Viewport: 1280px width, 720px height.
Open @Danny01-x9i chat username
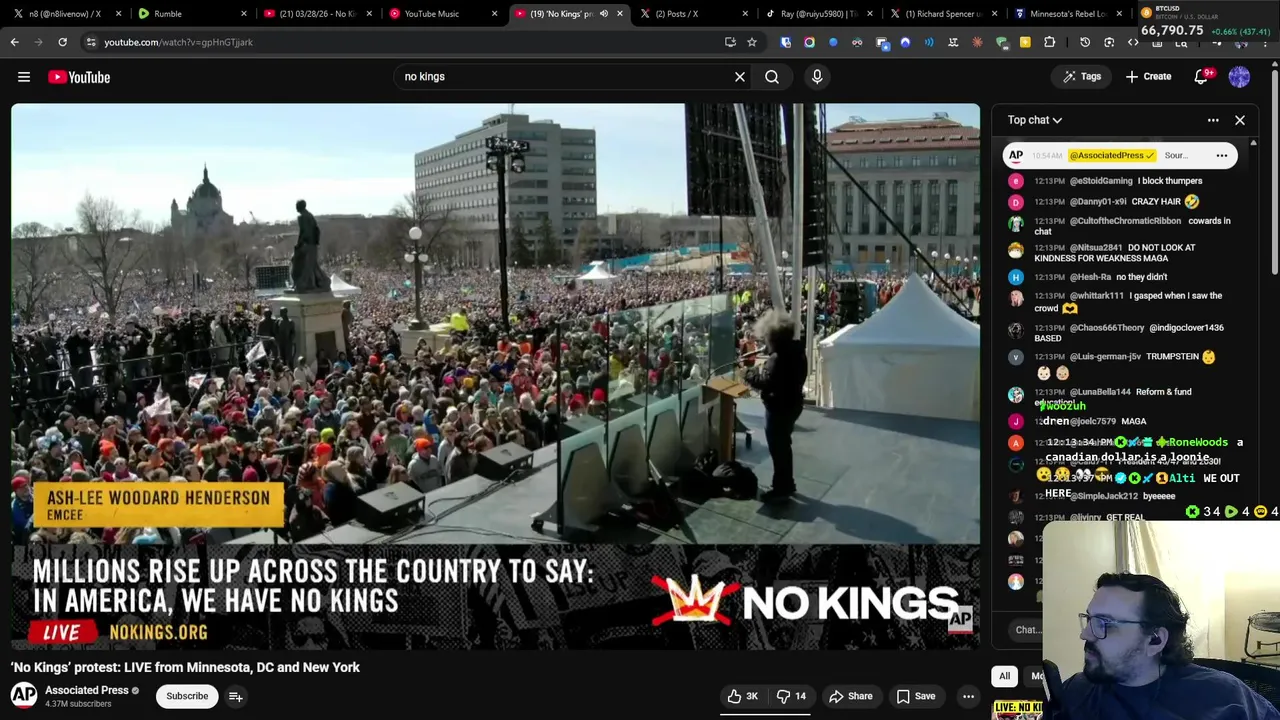click(x=1098, y=202)
